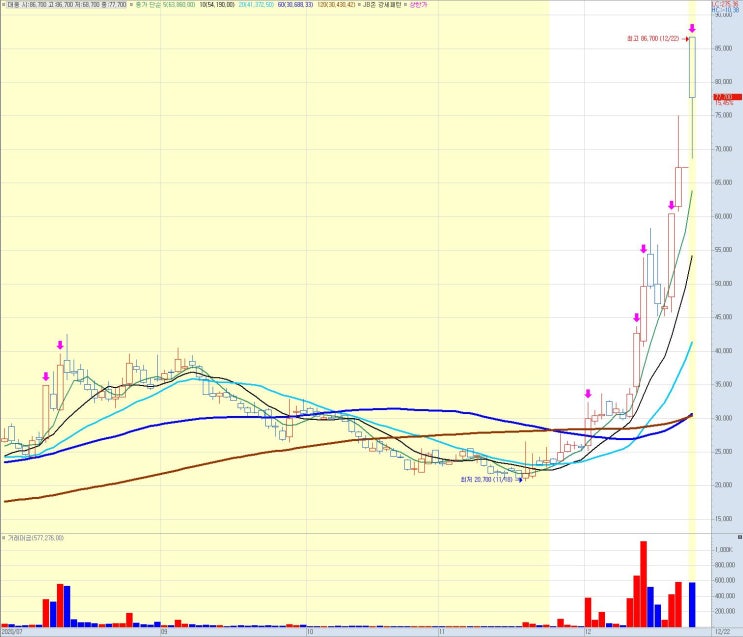
Task: Select the 120-day moving average legend
Action: pyautogui.click(x=336, y=4)
